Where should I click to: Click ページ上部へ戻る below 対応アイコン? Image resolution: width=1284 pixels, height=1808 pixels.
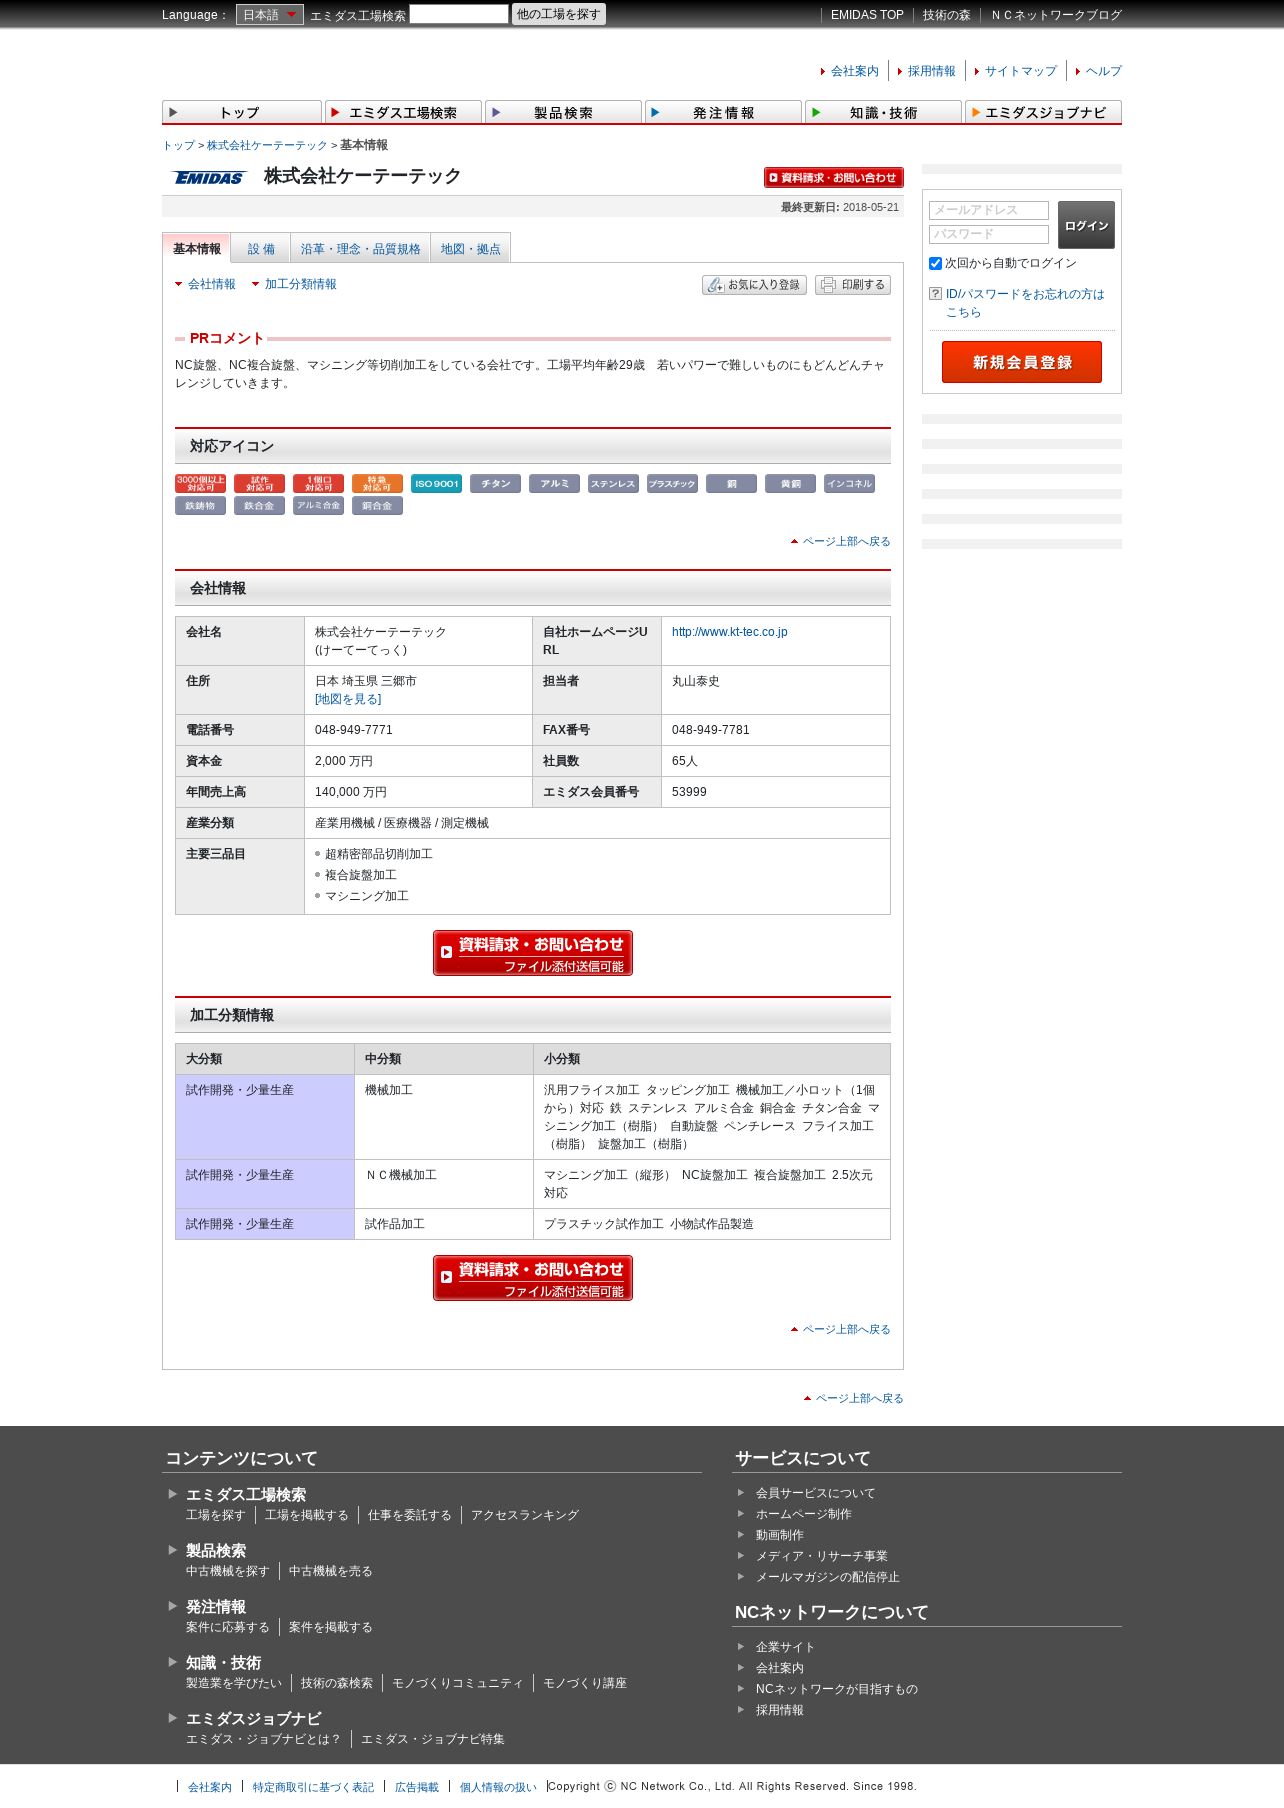pos(846,541)
